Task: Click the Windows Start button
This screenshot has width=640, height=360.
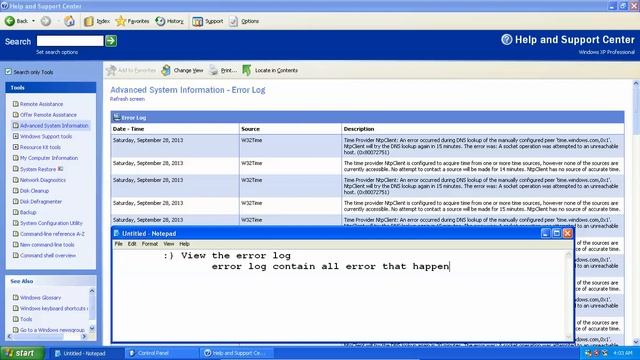Action: (x=22, y=353)
